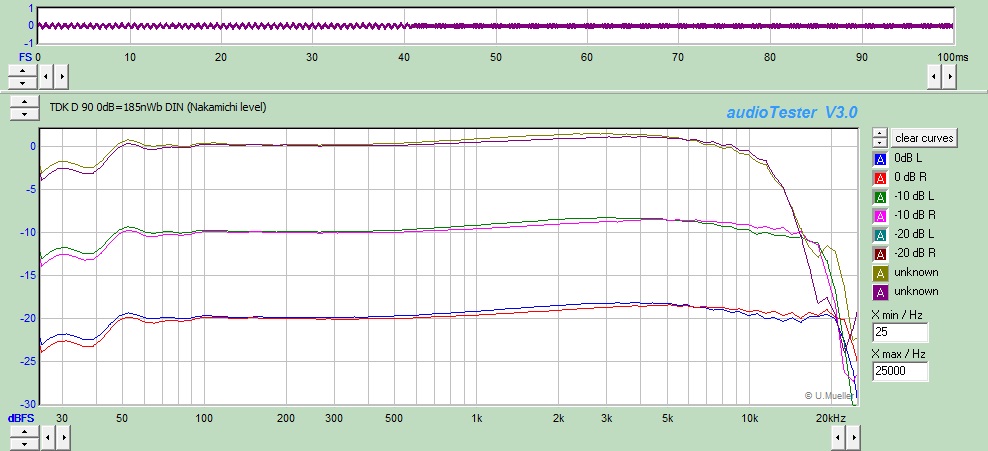Select the dark red -20 dB R curve icon
The height and width of the screenshot is (451, 988).
click(x=880, y=253)
